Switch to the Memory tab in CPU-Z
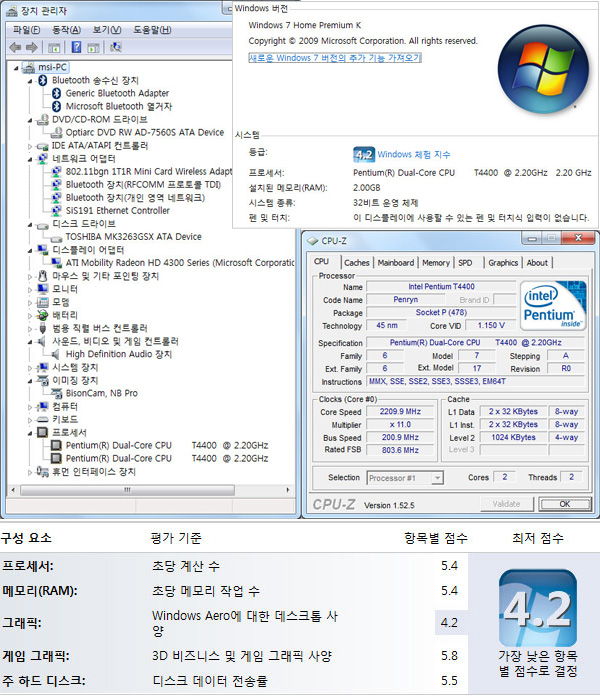The width and height of the screenshot is (600, 698). (436, 263)
